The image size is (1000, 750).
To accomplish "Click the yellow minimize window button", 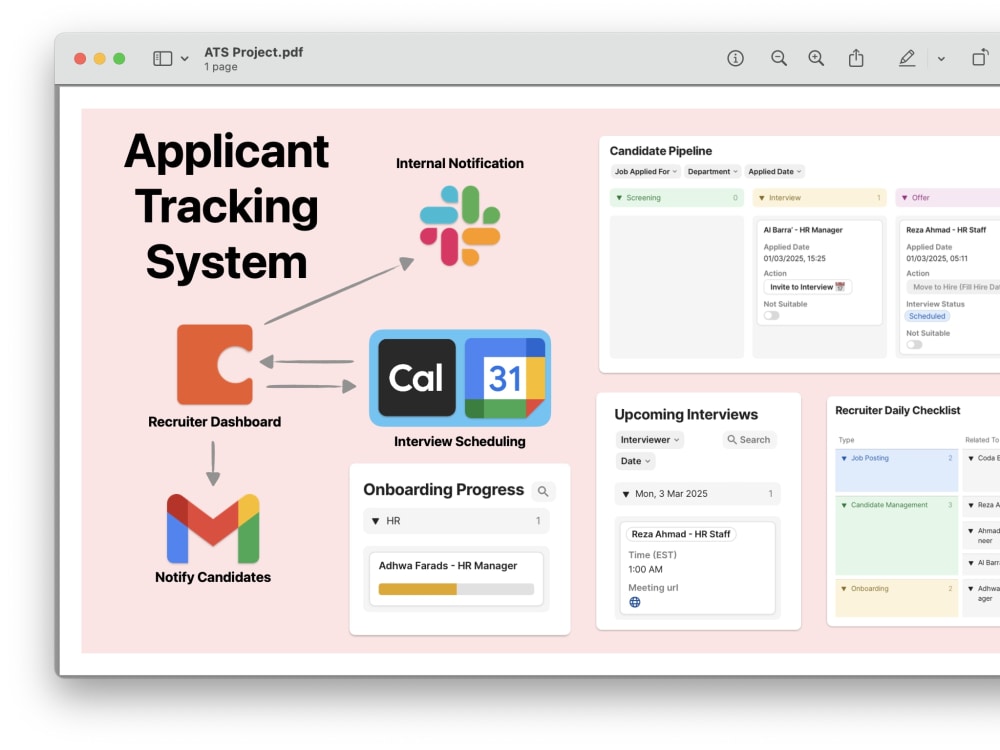I will pos(99,59).
